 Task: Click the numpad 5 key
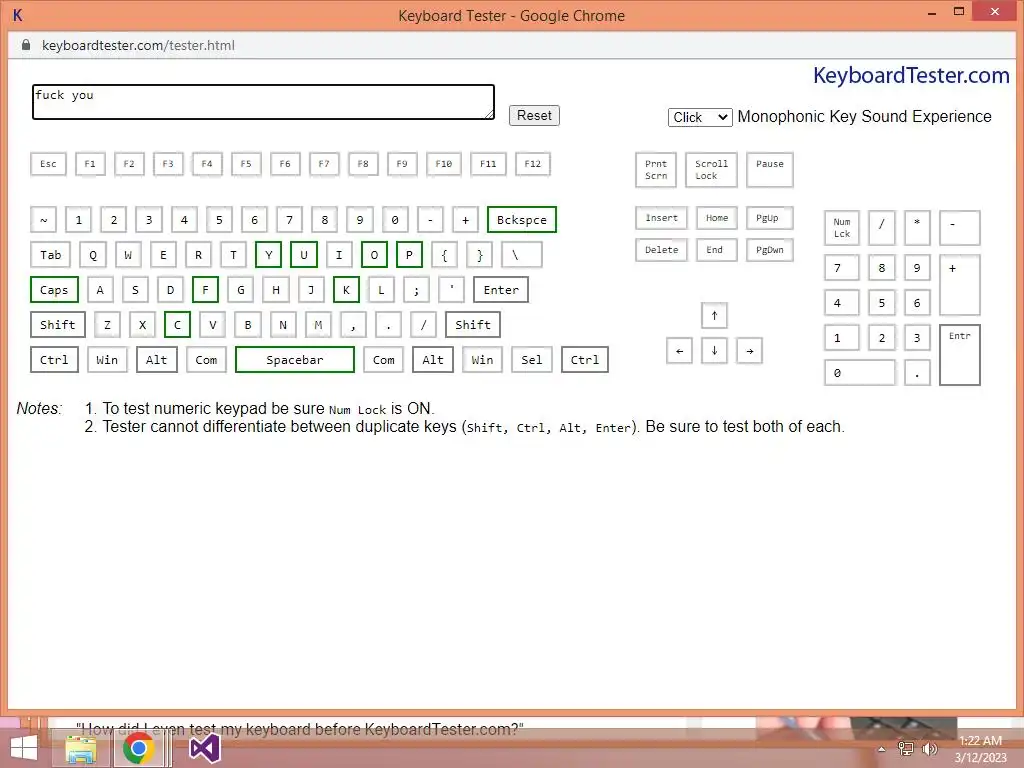click(x=882, y=303)
